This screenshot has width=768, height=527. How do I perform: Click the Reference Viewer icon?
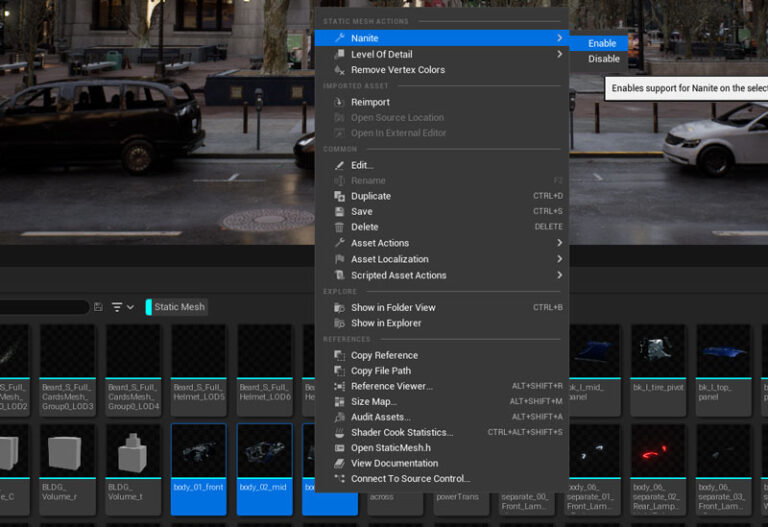point(340,386)
